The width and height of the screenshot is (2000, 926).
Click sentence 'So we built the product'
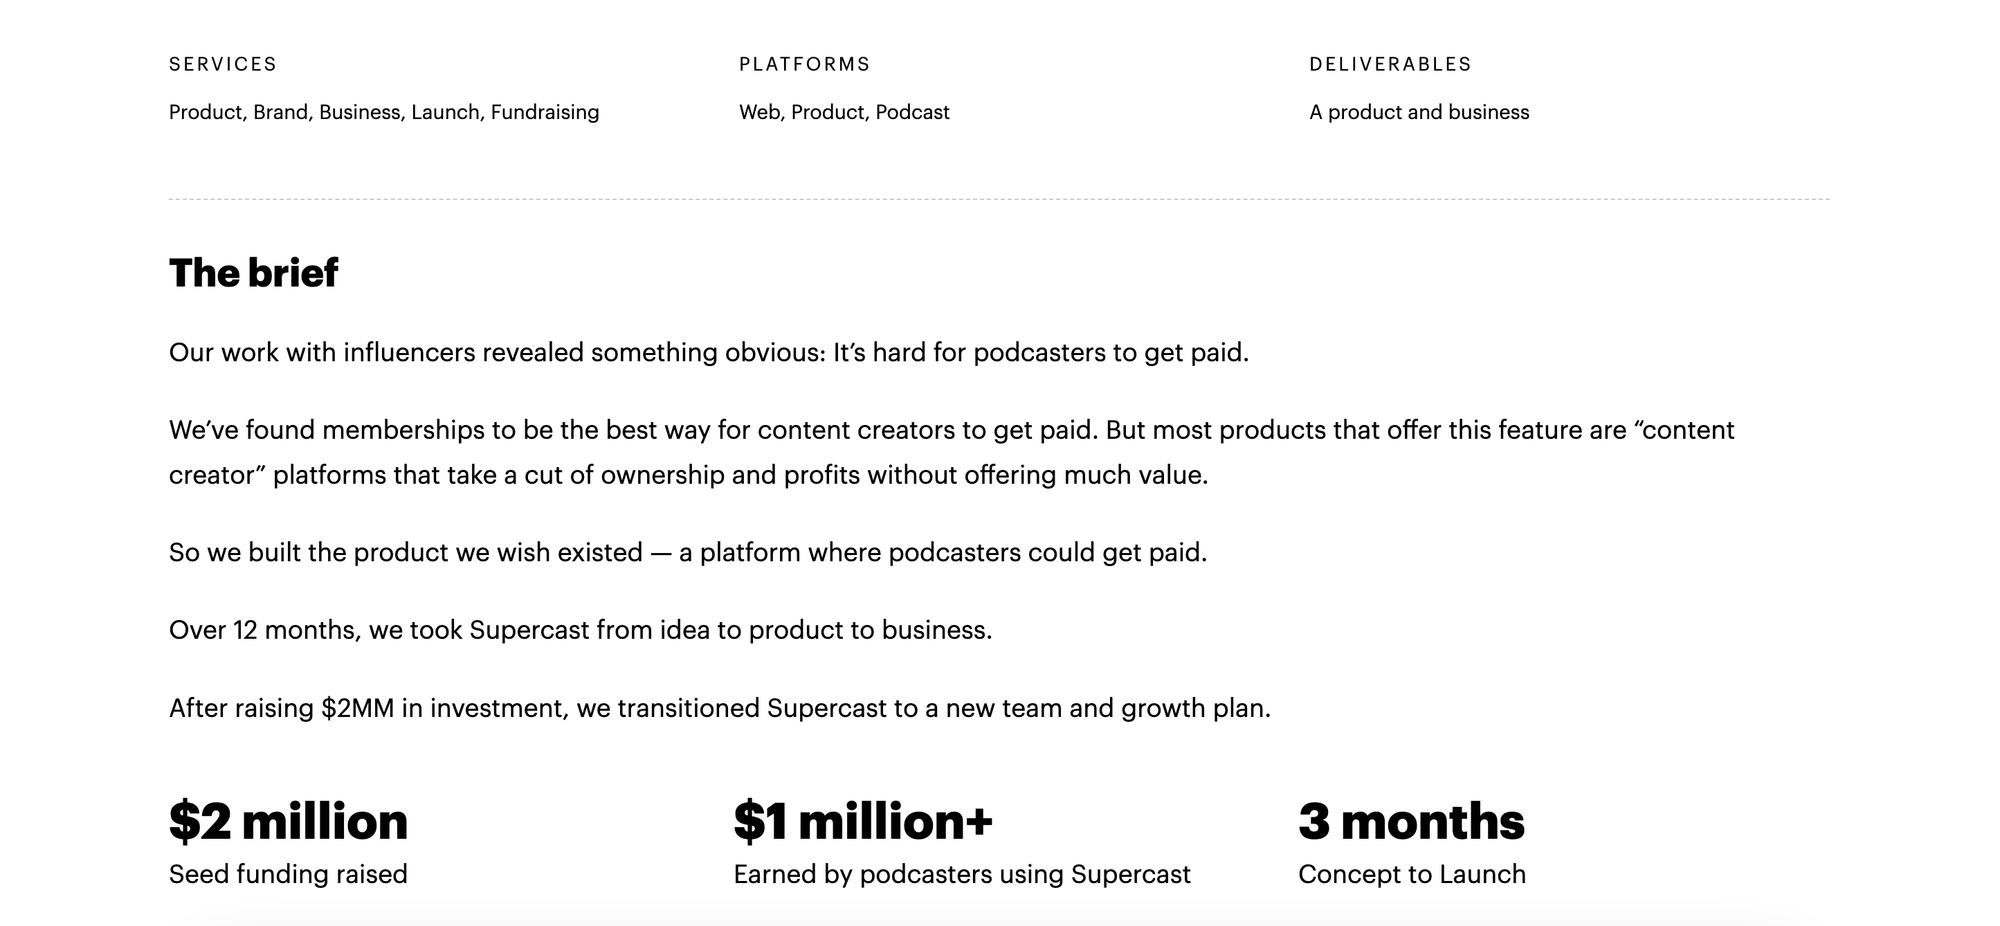[688, 553]
